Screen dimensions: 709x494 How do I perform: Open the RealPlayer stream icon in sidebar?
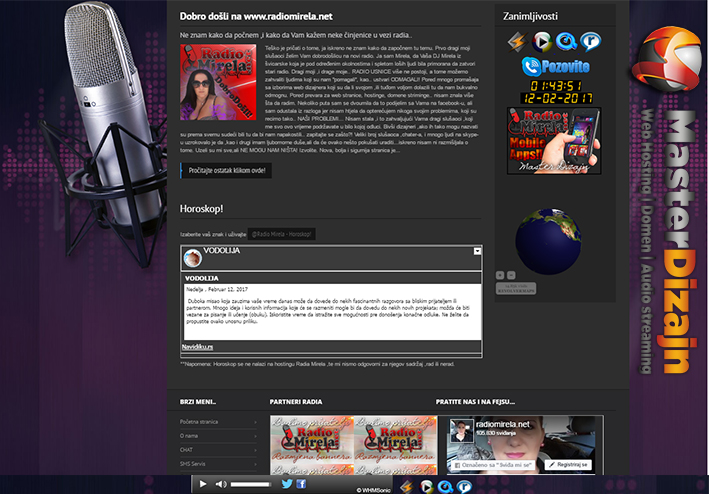[x=590, y=41]
